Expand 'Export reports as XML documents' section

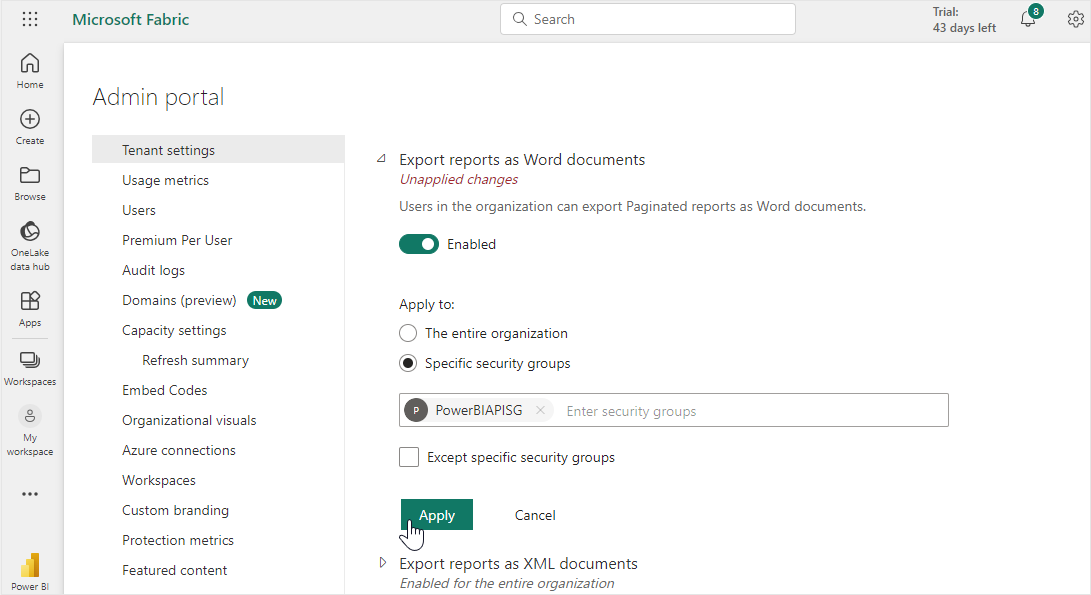(382, 563)
